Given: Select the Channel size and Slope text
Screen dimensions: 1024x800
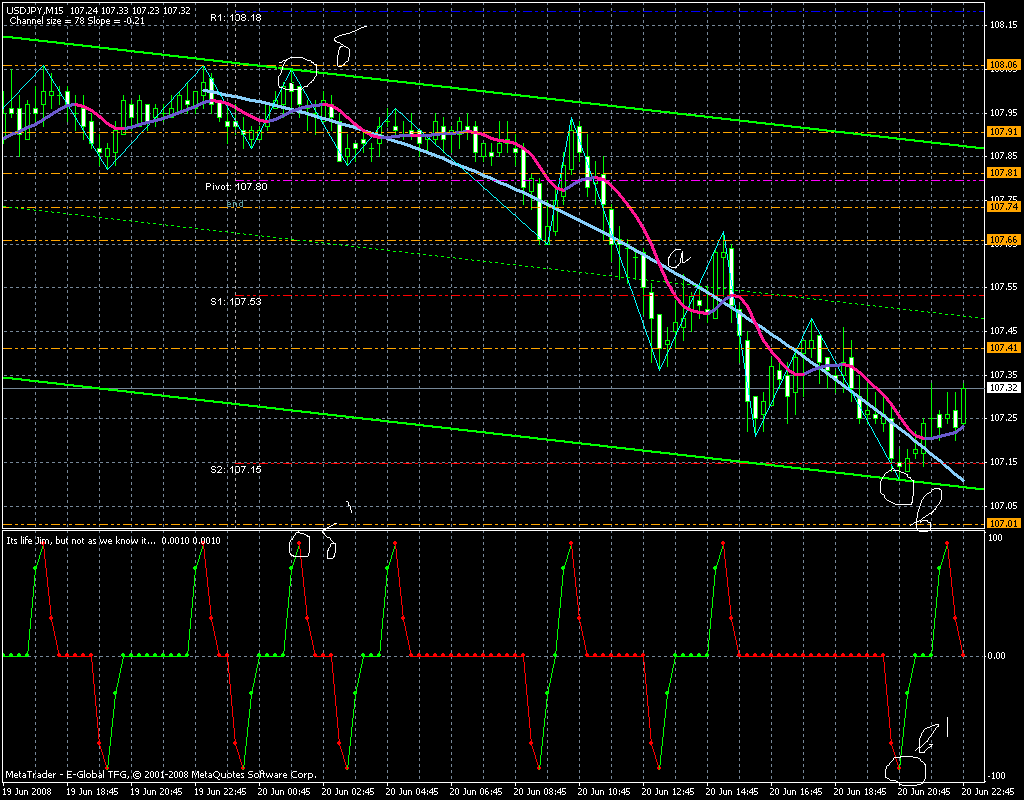Looking at the screenshot, I should coord(75,20).
